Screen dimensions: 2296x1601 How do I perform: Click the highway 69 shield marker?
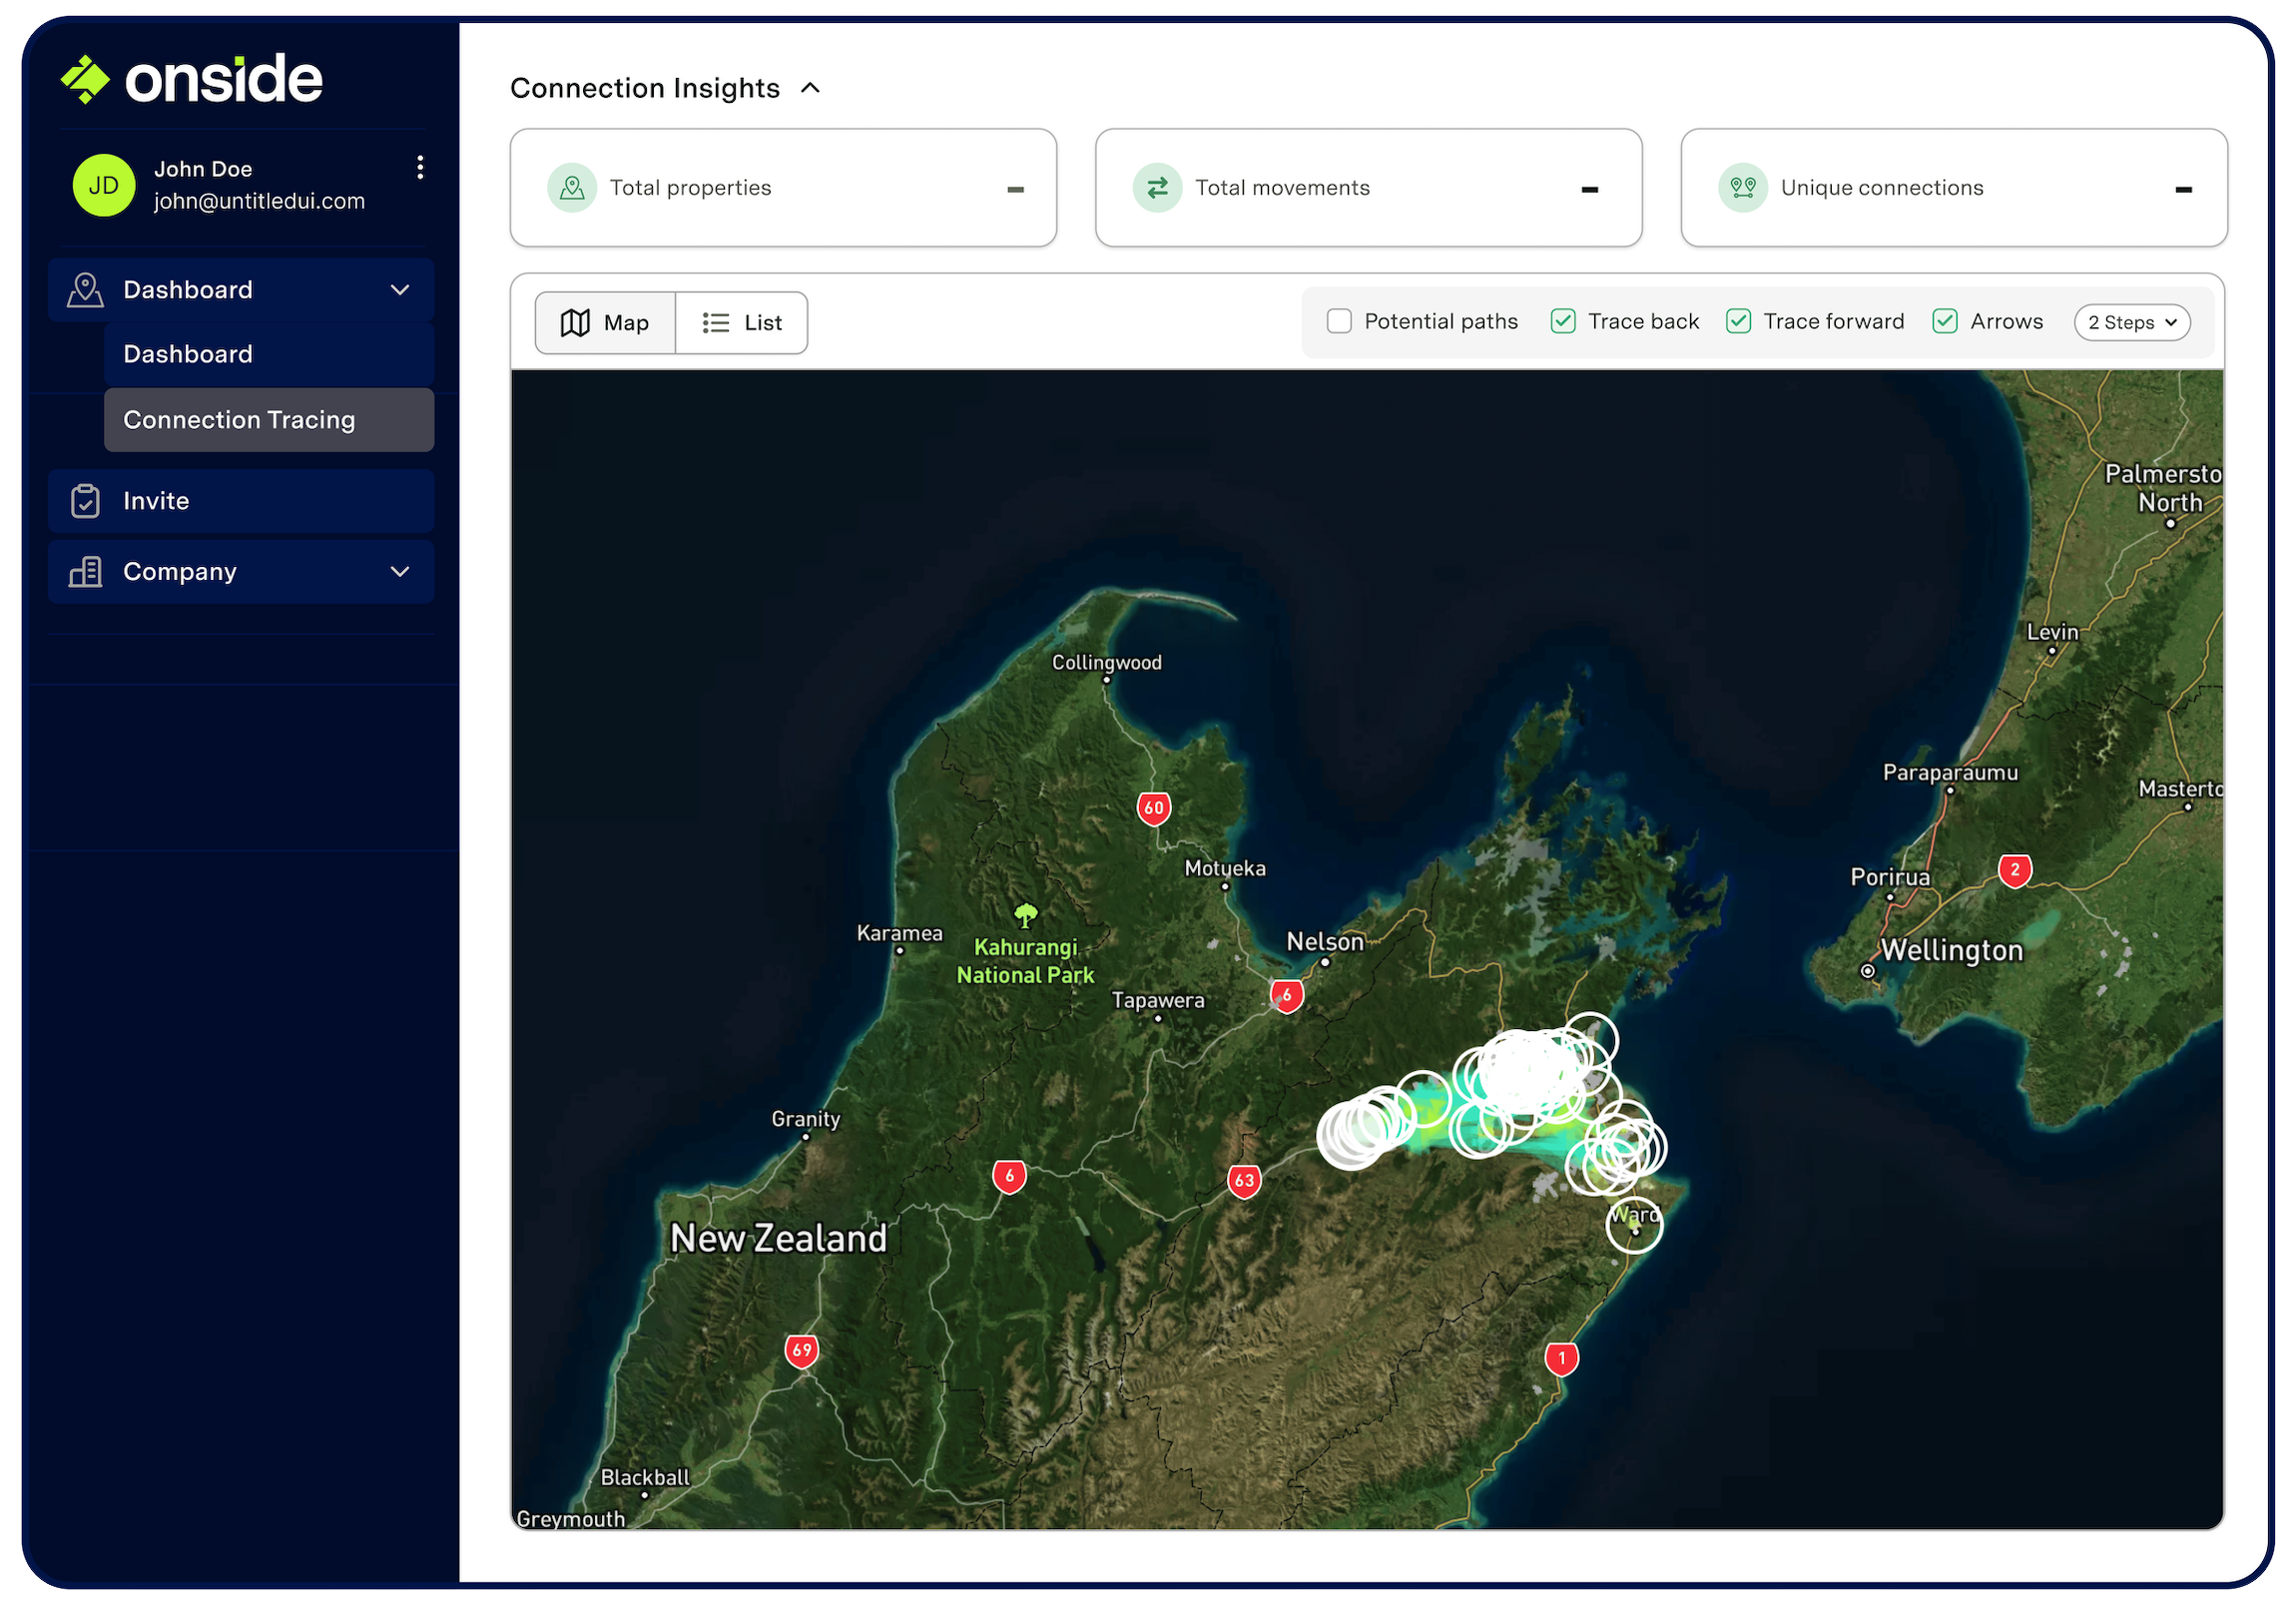click(x=802, y=1351)
